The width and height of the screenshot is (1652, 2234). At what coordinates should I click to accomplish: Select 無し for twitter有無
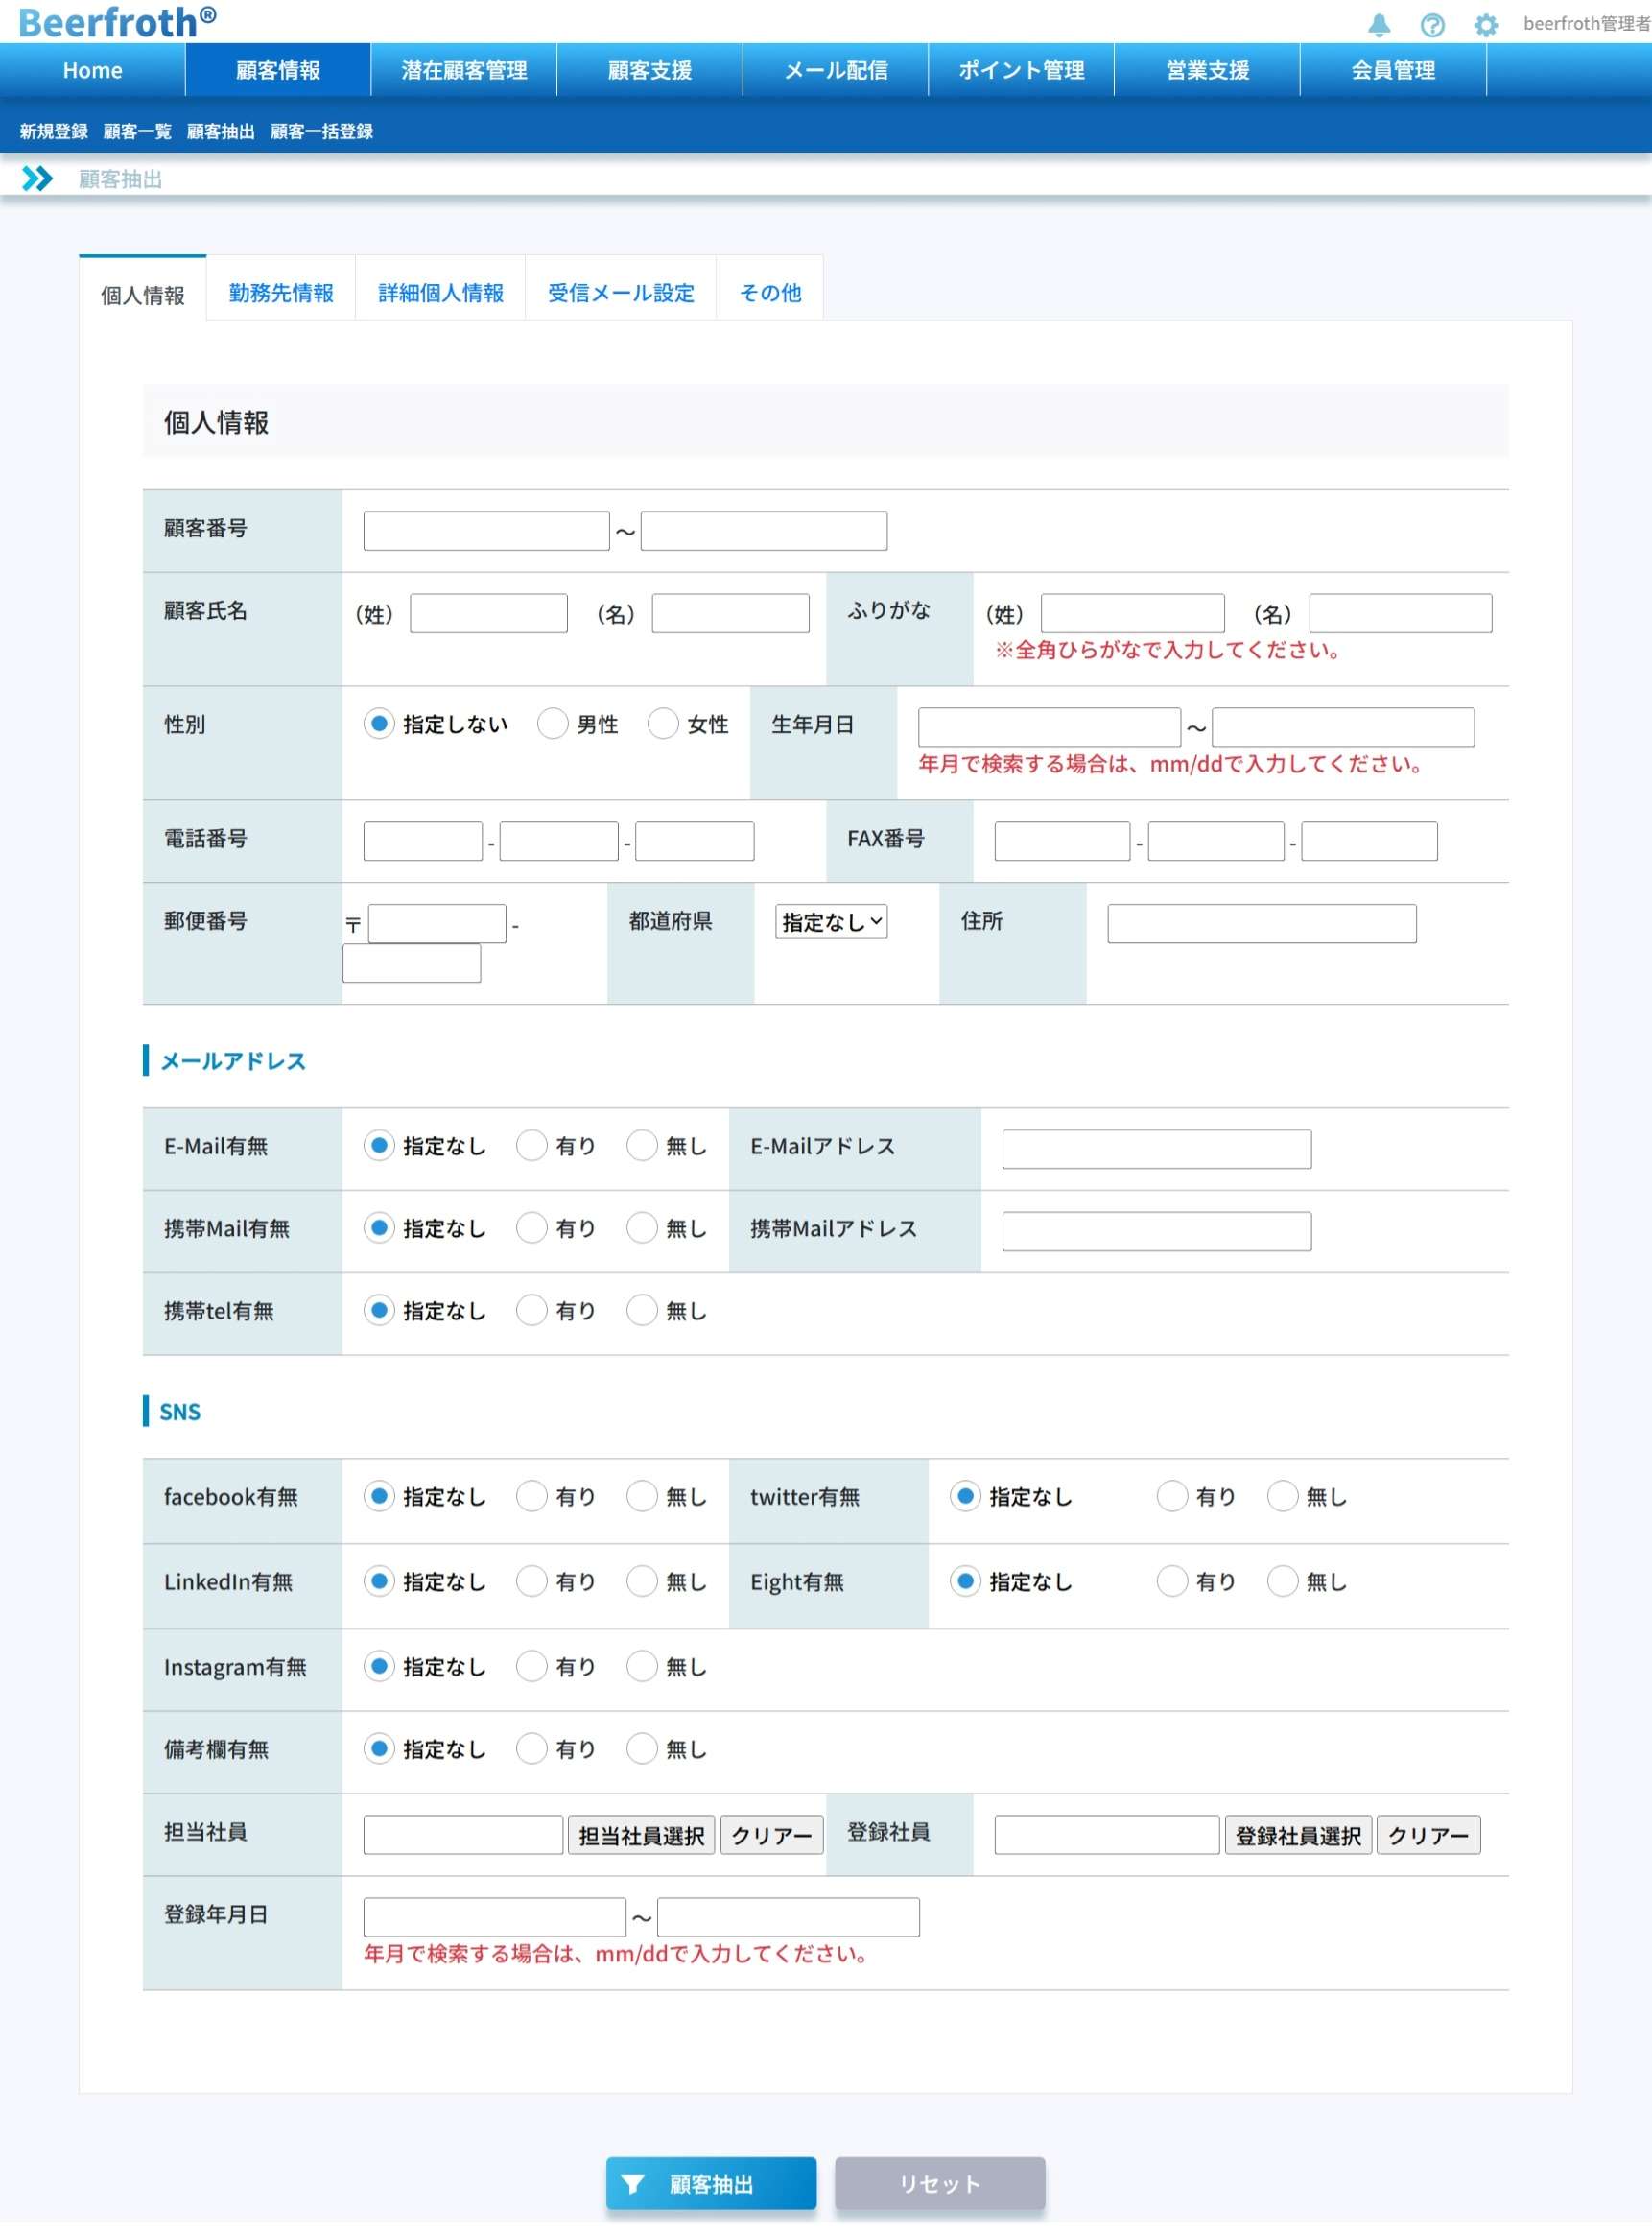1282,1497
